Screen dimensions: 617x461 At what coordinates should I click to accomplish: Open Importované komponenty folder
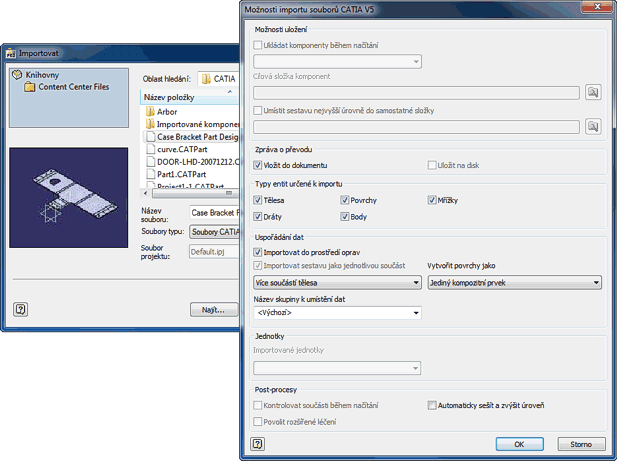[192, 124]
